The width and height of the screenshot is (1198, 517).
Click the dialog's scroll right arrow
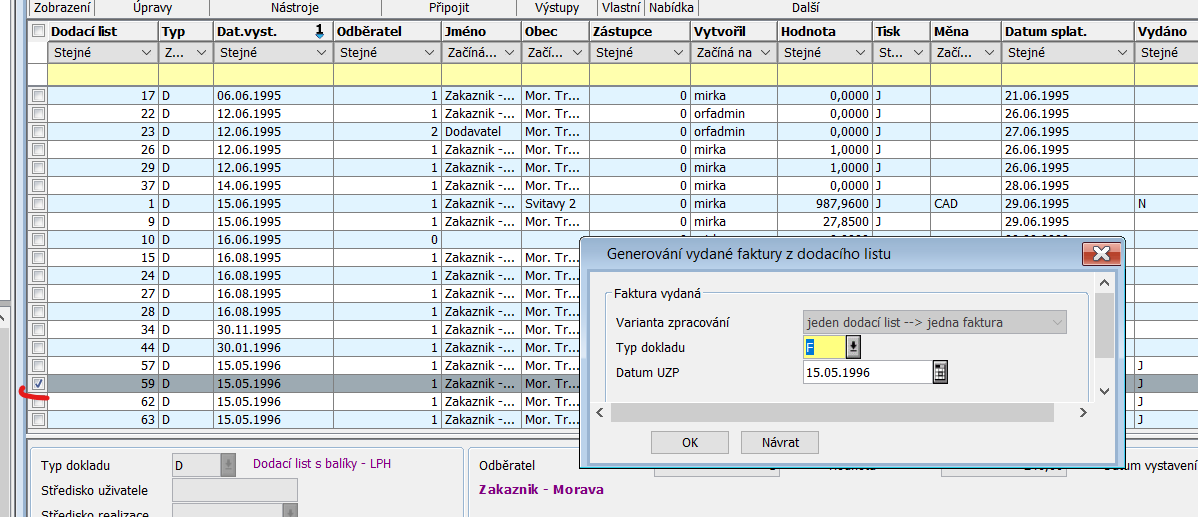click(1082, 412)
